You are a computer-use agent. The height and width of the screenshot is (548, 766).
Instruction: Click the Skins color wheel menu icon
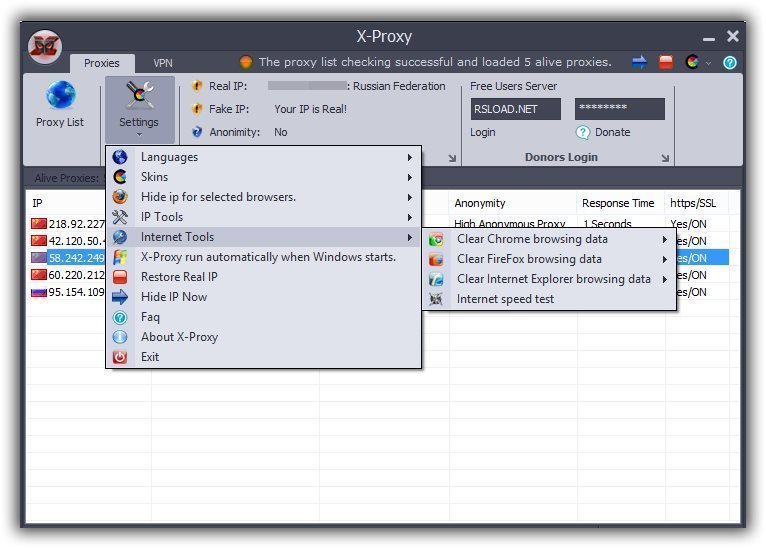pyautogui.click(x=120, y=177)
